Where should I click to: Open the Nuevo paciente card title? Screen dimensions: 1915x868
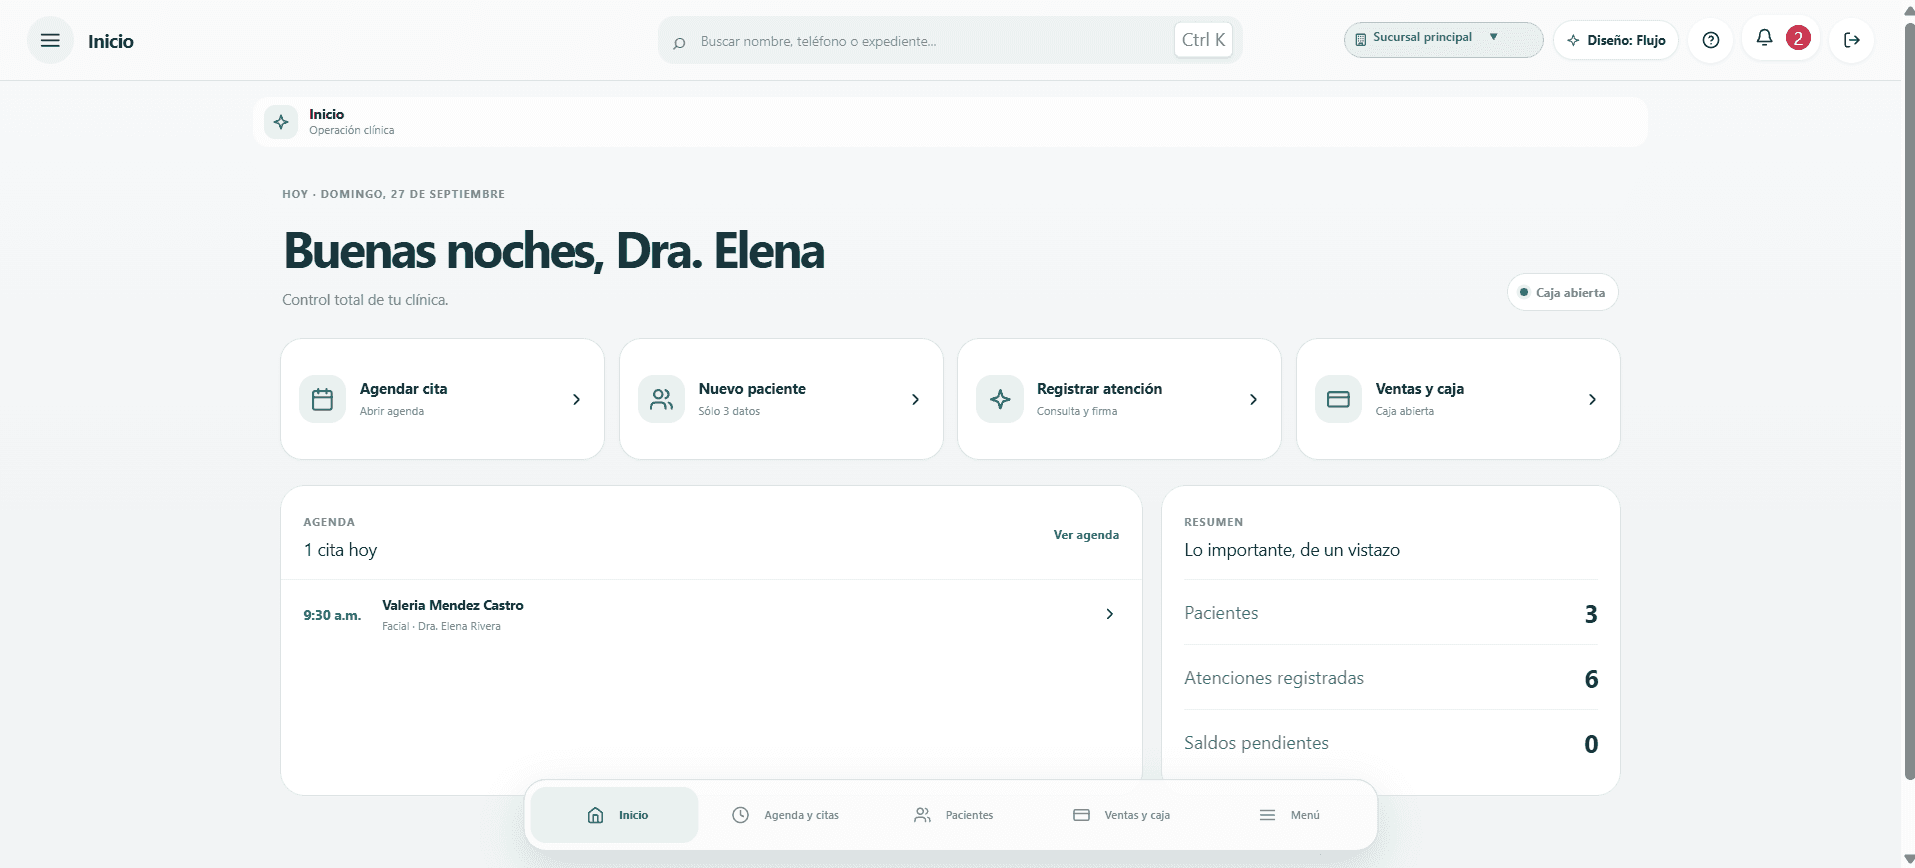pyautogui.click(x=752, y=389)
